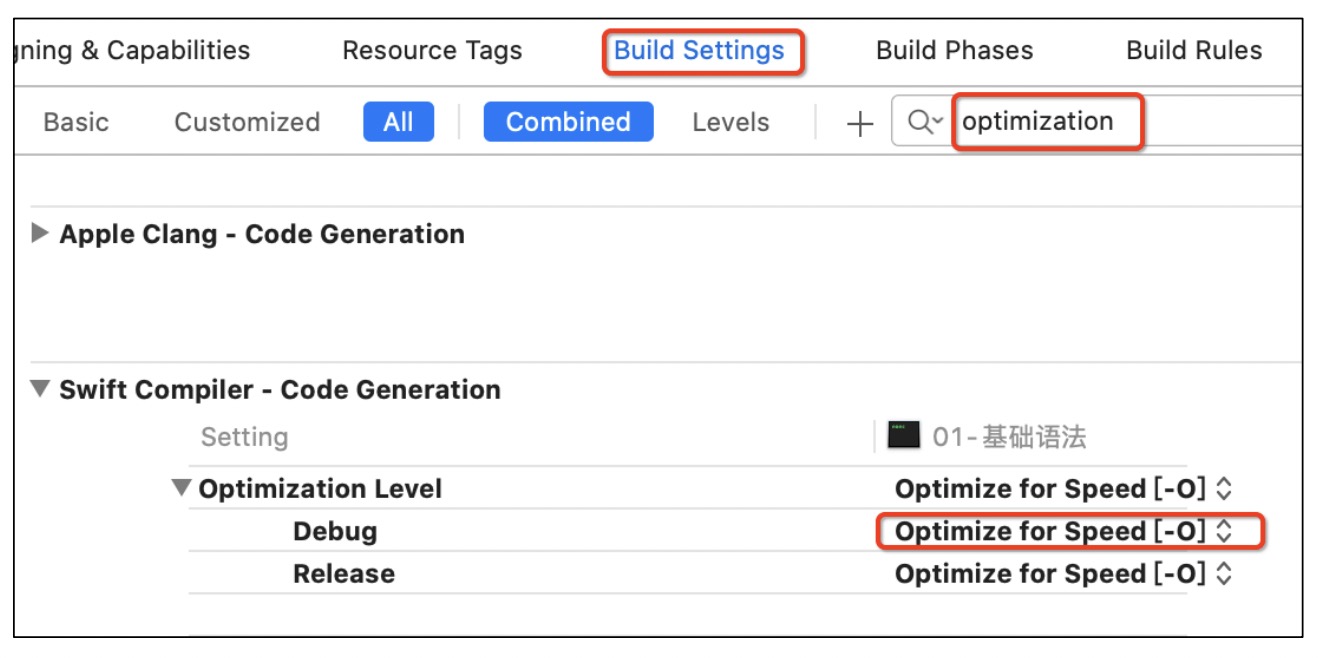The image size is (1320, 658).
Task: Collapse Swift Compiler - Code Generation section
Action: [x=40, y=389]
